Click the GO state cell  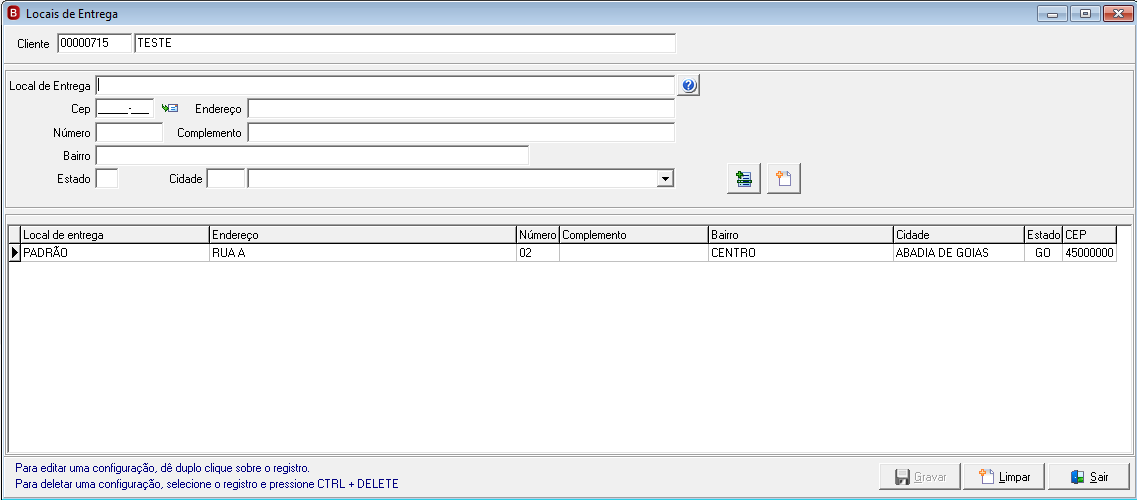[x=1043, y=253]
